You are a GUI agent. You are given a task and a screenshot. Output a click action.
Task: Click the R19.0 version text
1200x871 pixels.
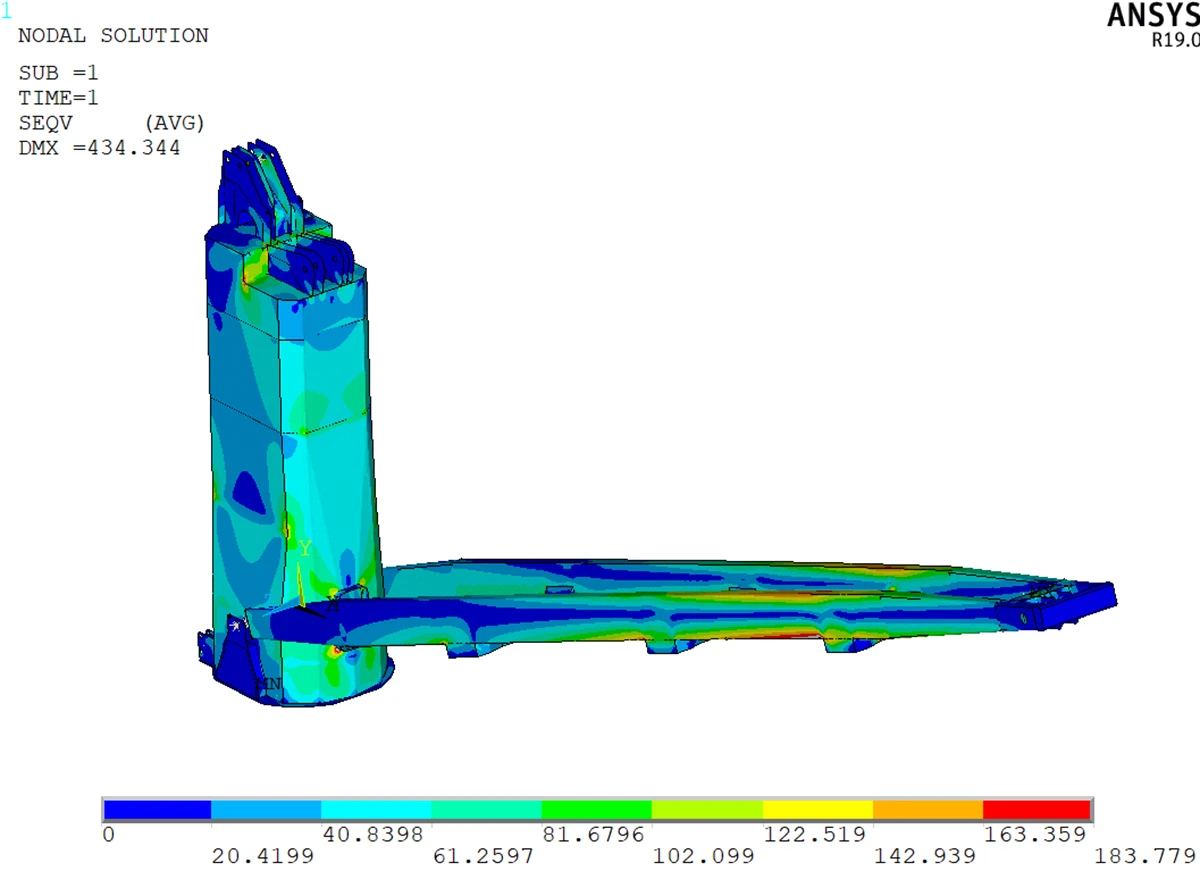(1176, 41)
